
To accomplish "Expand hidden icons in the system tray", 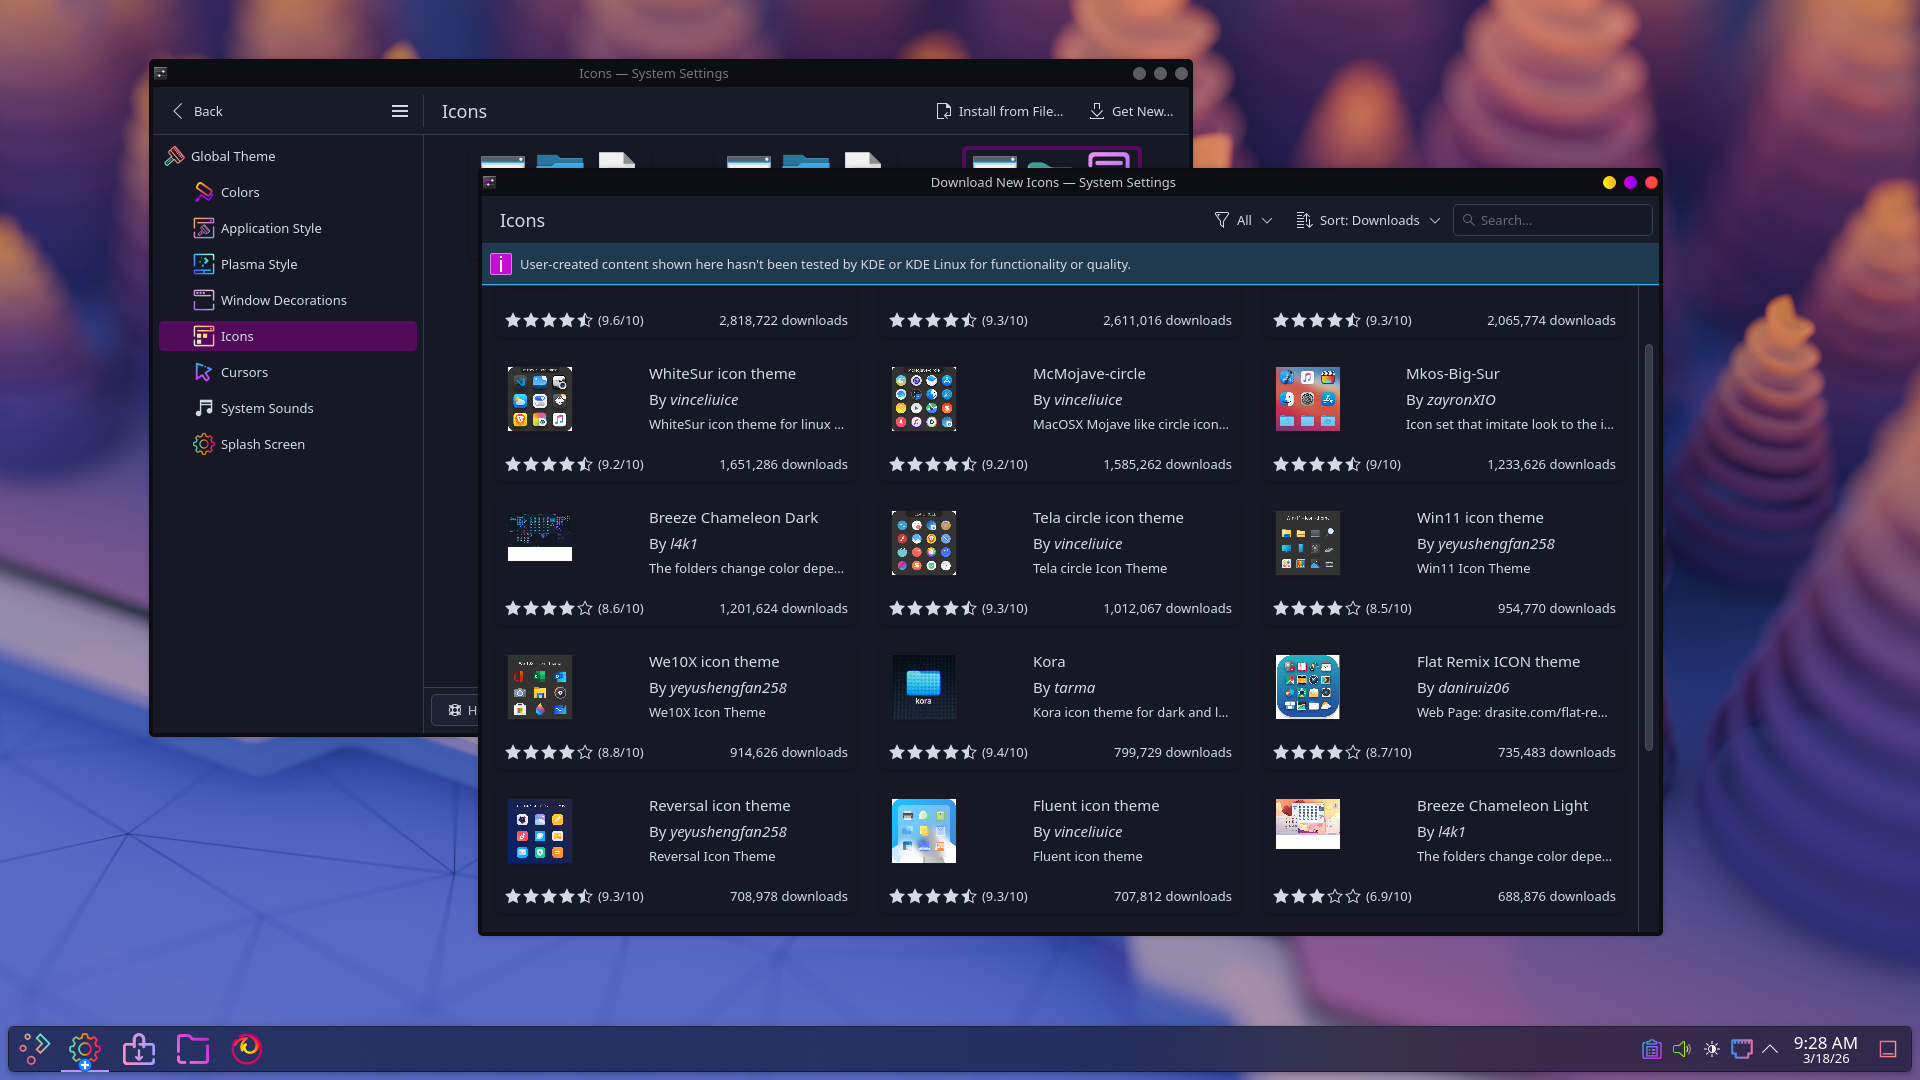I will (1770, 1049).
